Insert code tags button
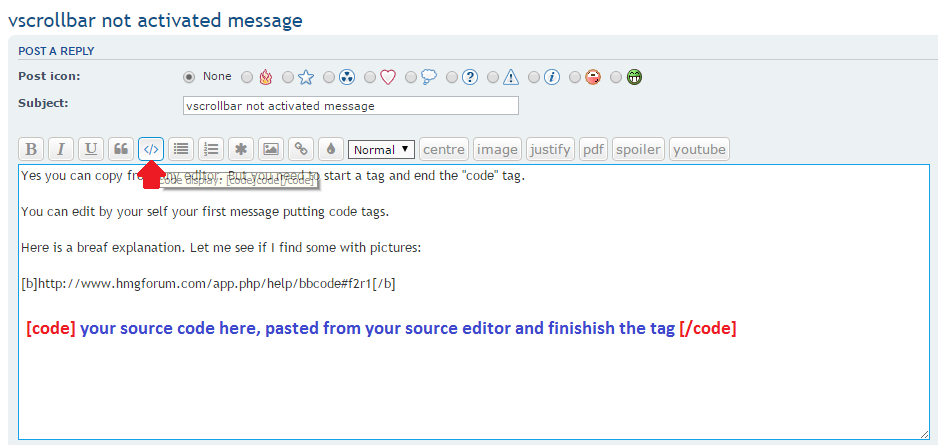This screenshot has height=445, width=938. [x=151, y=149]
